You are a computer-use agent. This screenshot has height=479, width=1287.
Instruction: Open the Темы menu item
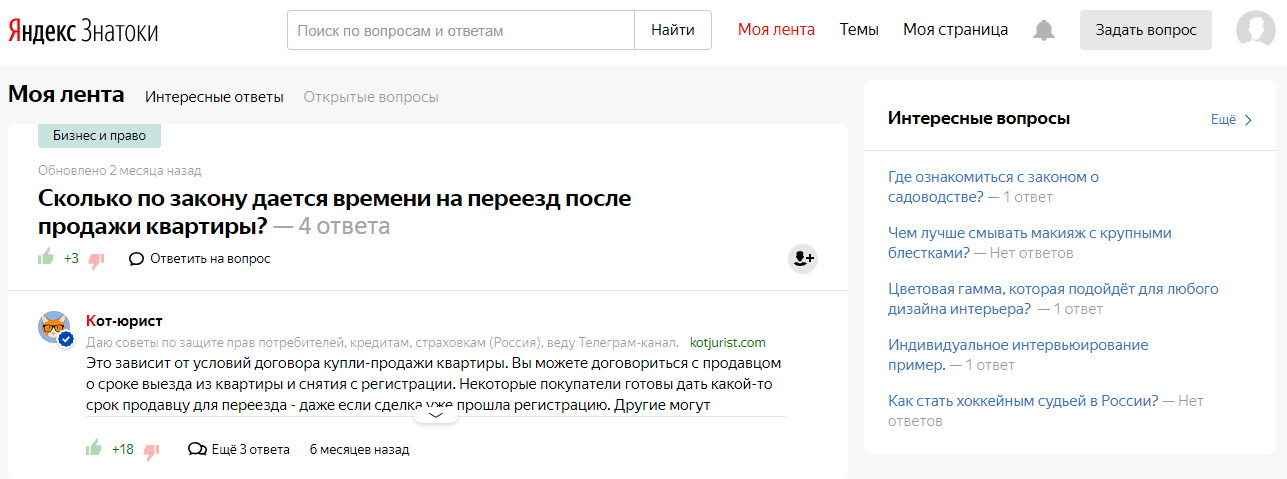click(x=859, y=30)
